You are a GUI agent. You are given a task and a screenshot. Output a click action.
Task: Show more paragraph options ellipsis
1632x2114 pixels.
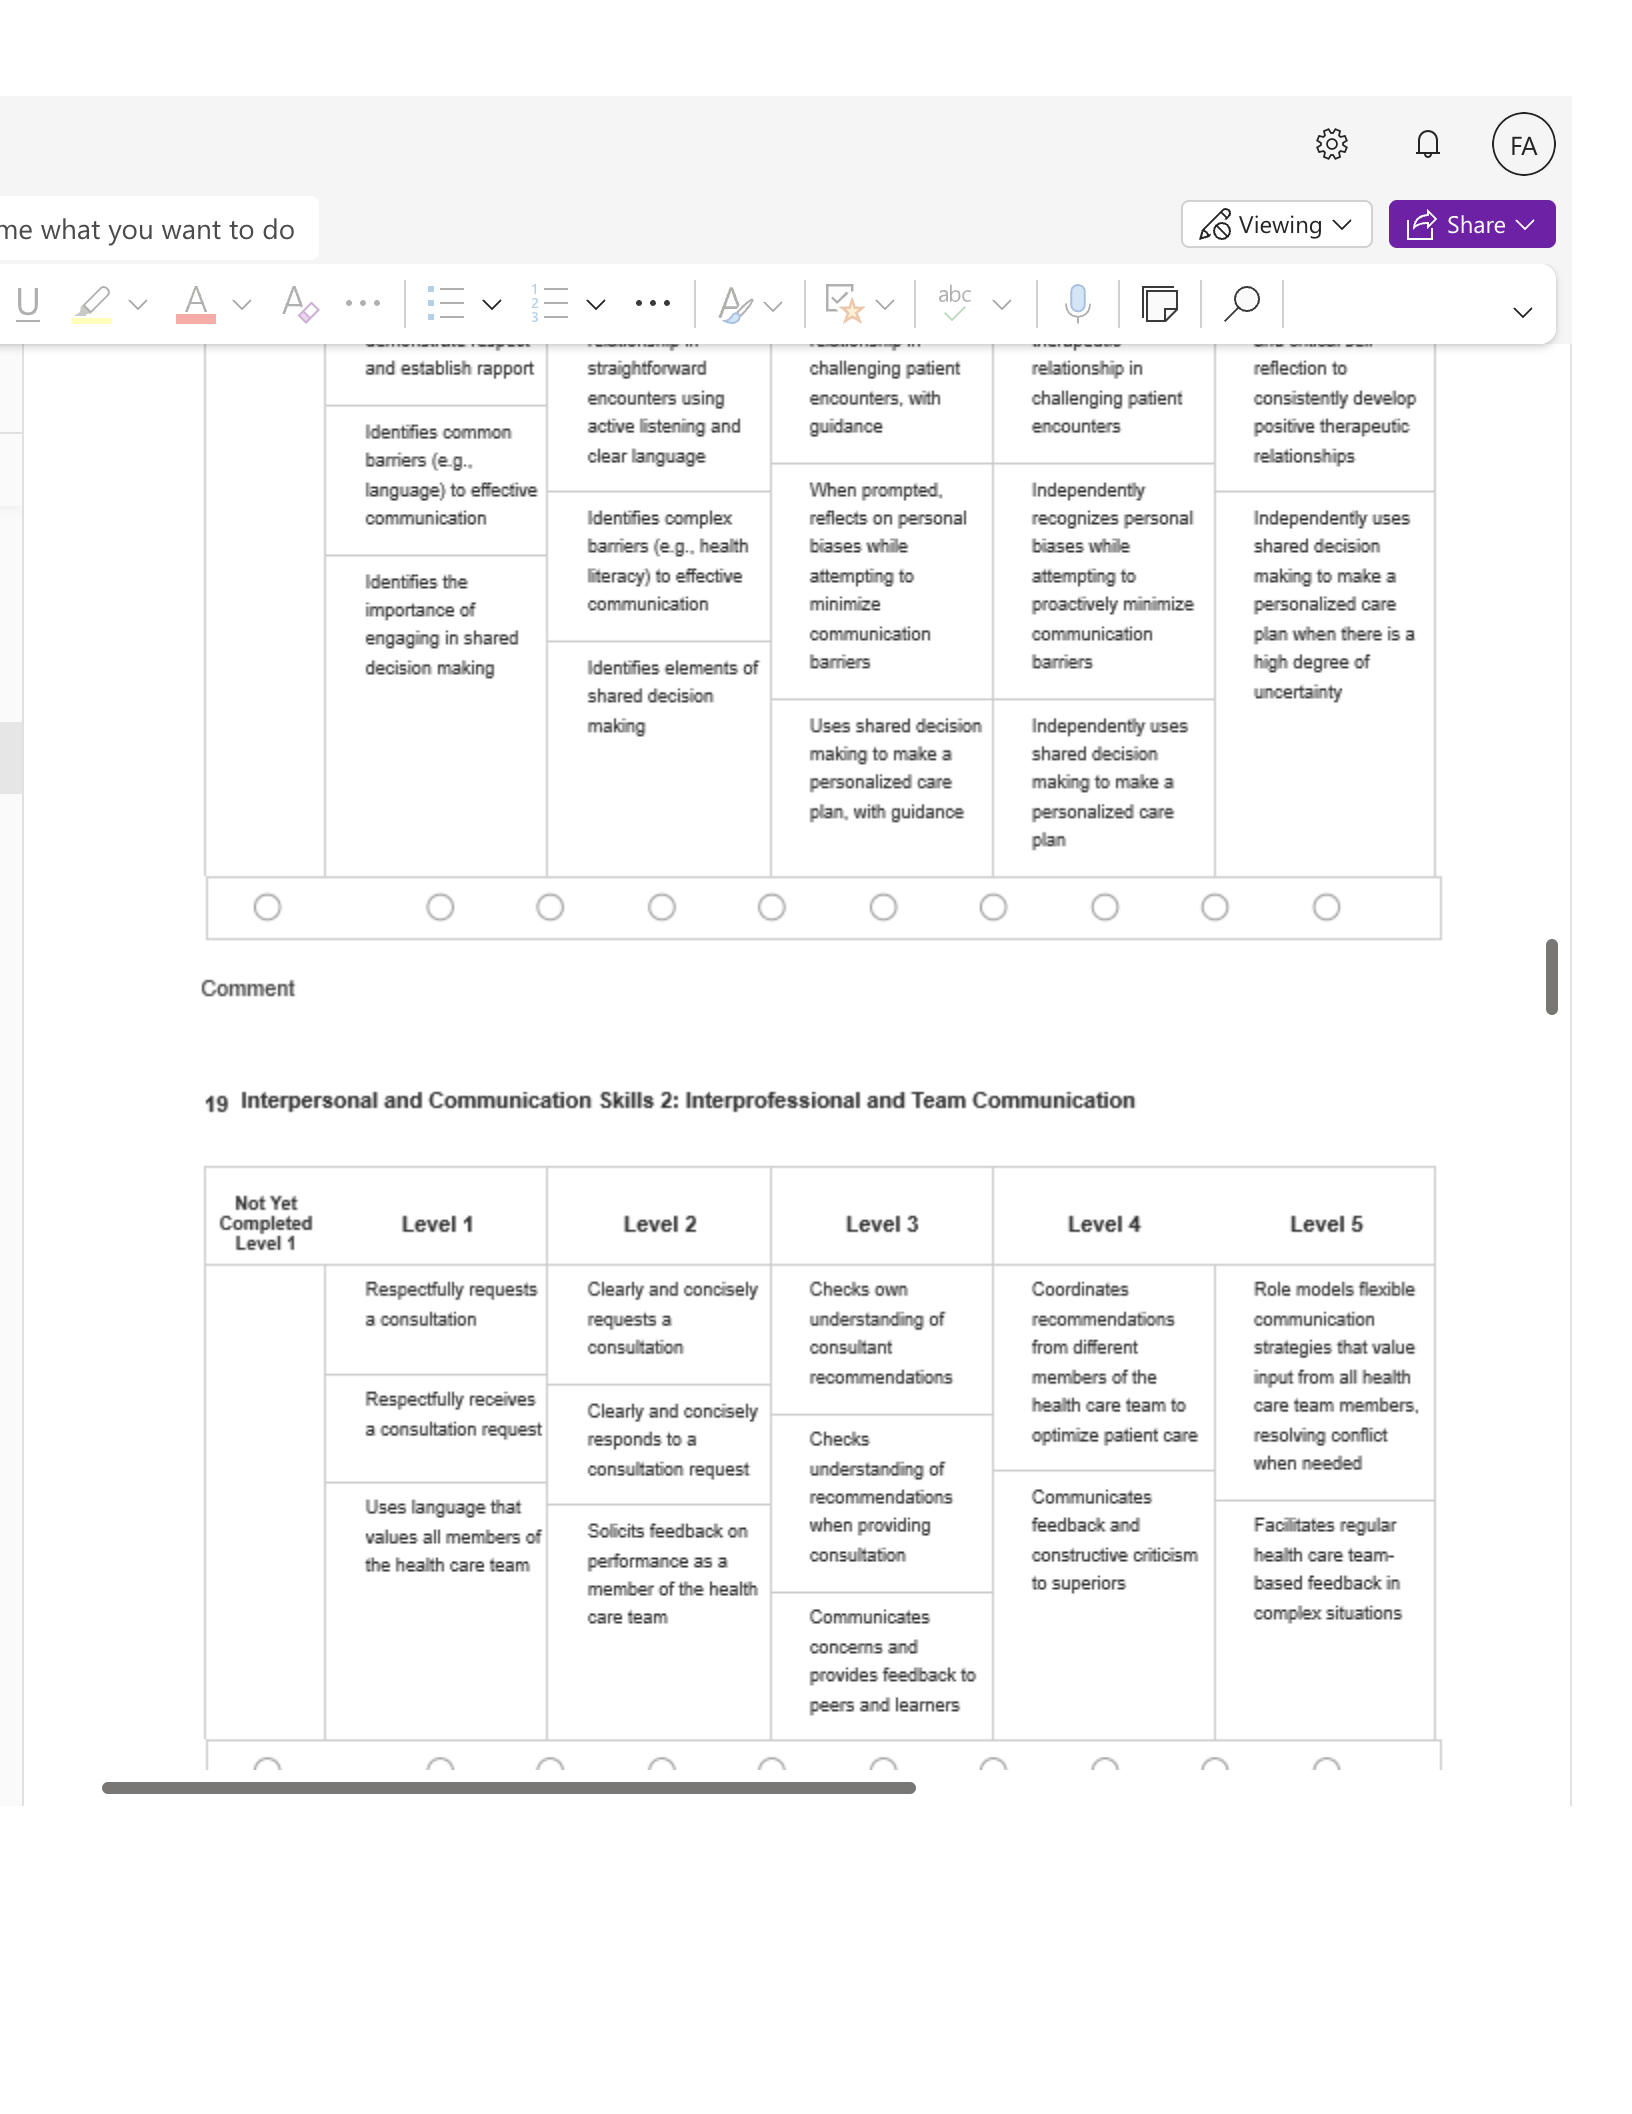tap(652, 303)
